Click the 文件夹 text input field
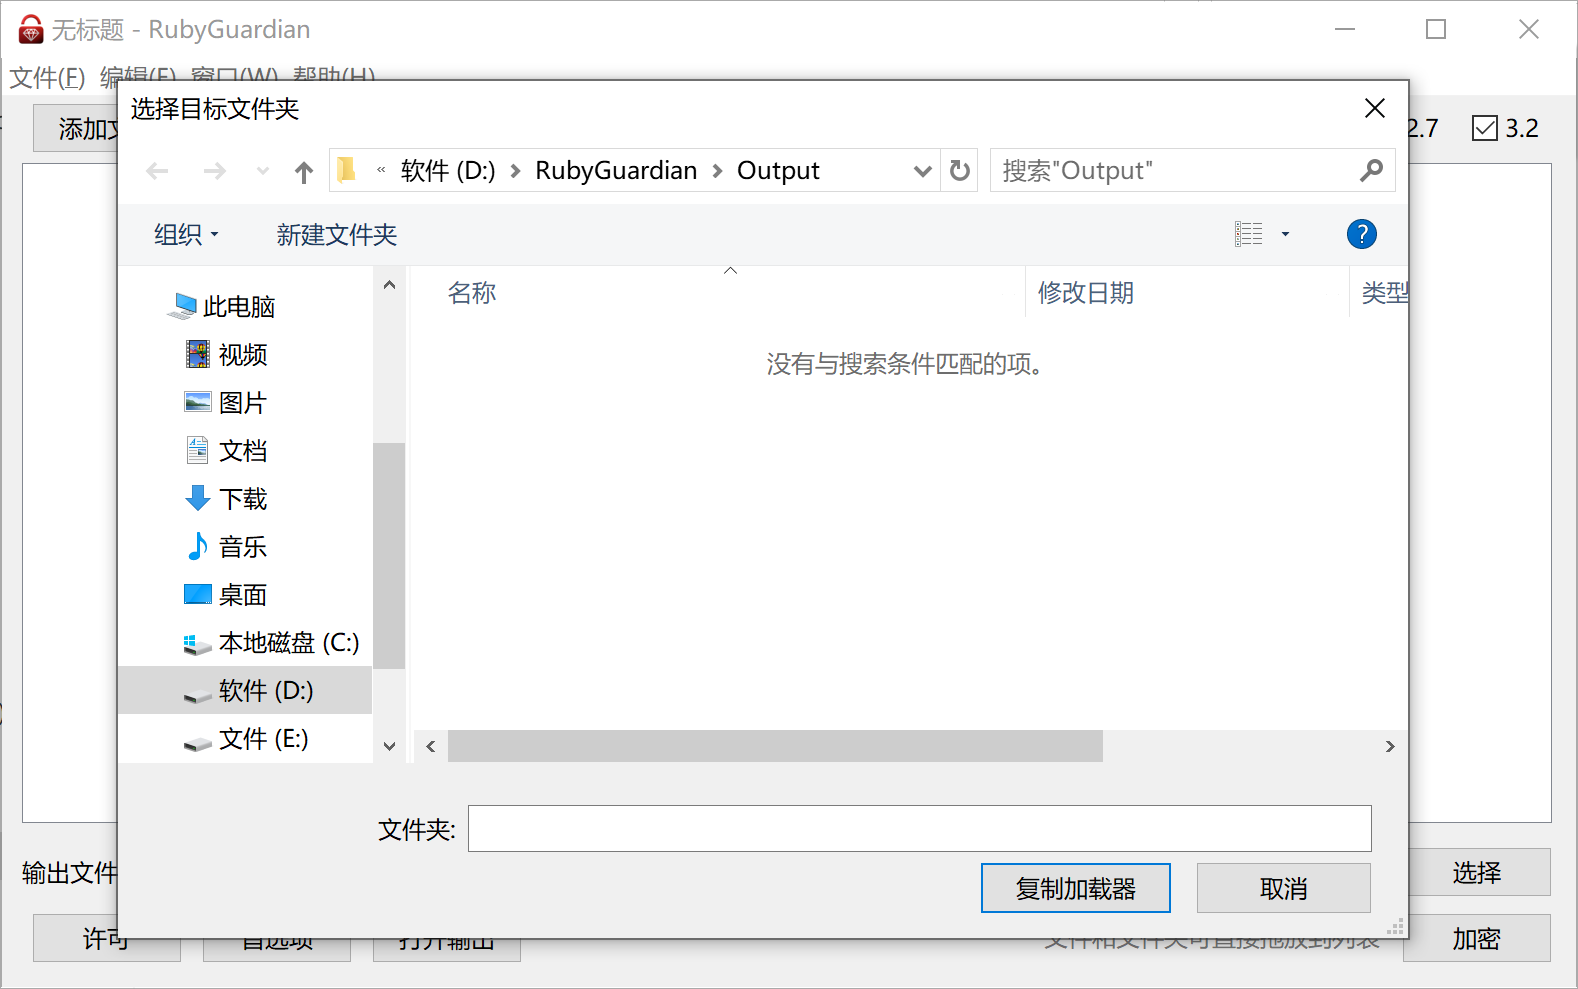This screenshot has height=989, width=1578. 919,828
